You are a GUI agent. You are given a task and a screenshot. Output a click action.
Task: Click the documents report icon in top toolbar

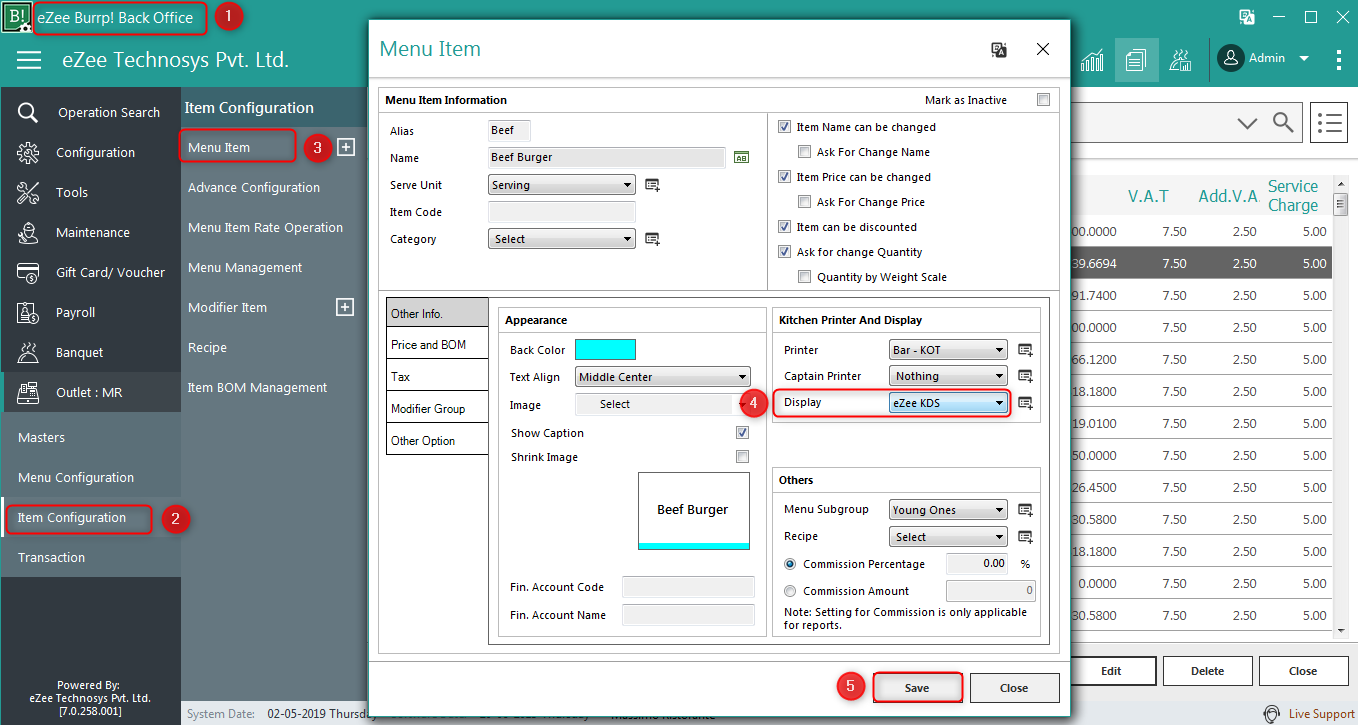(1135, 60)
